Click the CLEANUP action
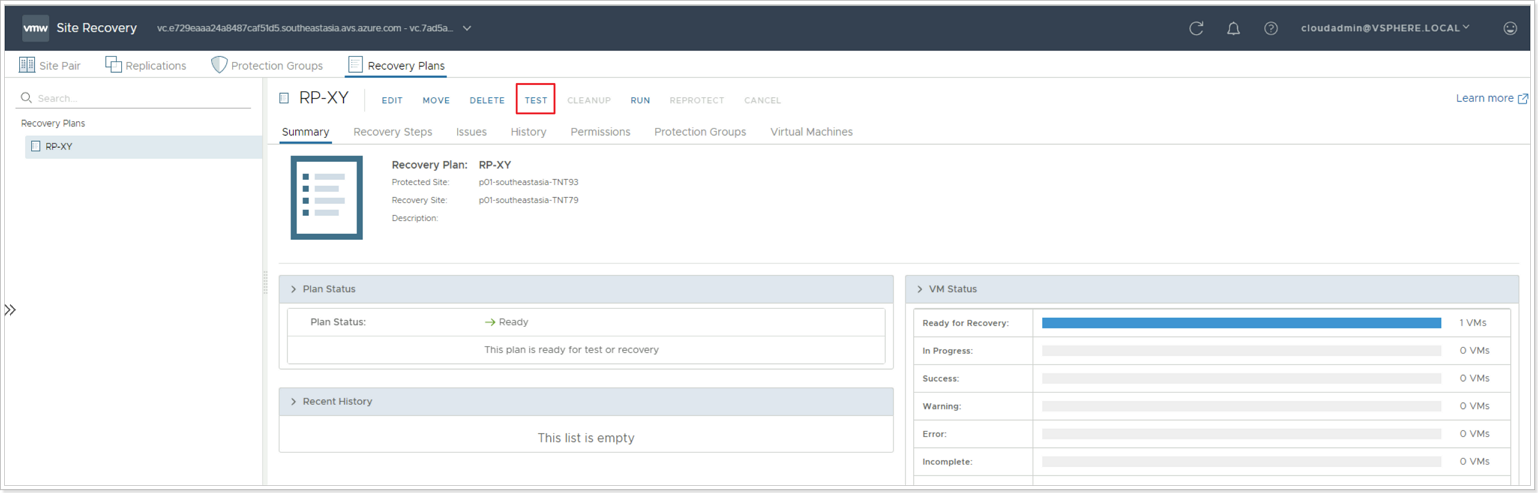The height and width of the screenshot is (493, 1538). [x=589, y=100]
